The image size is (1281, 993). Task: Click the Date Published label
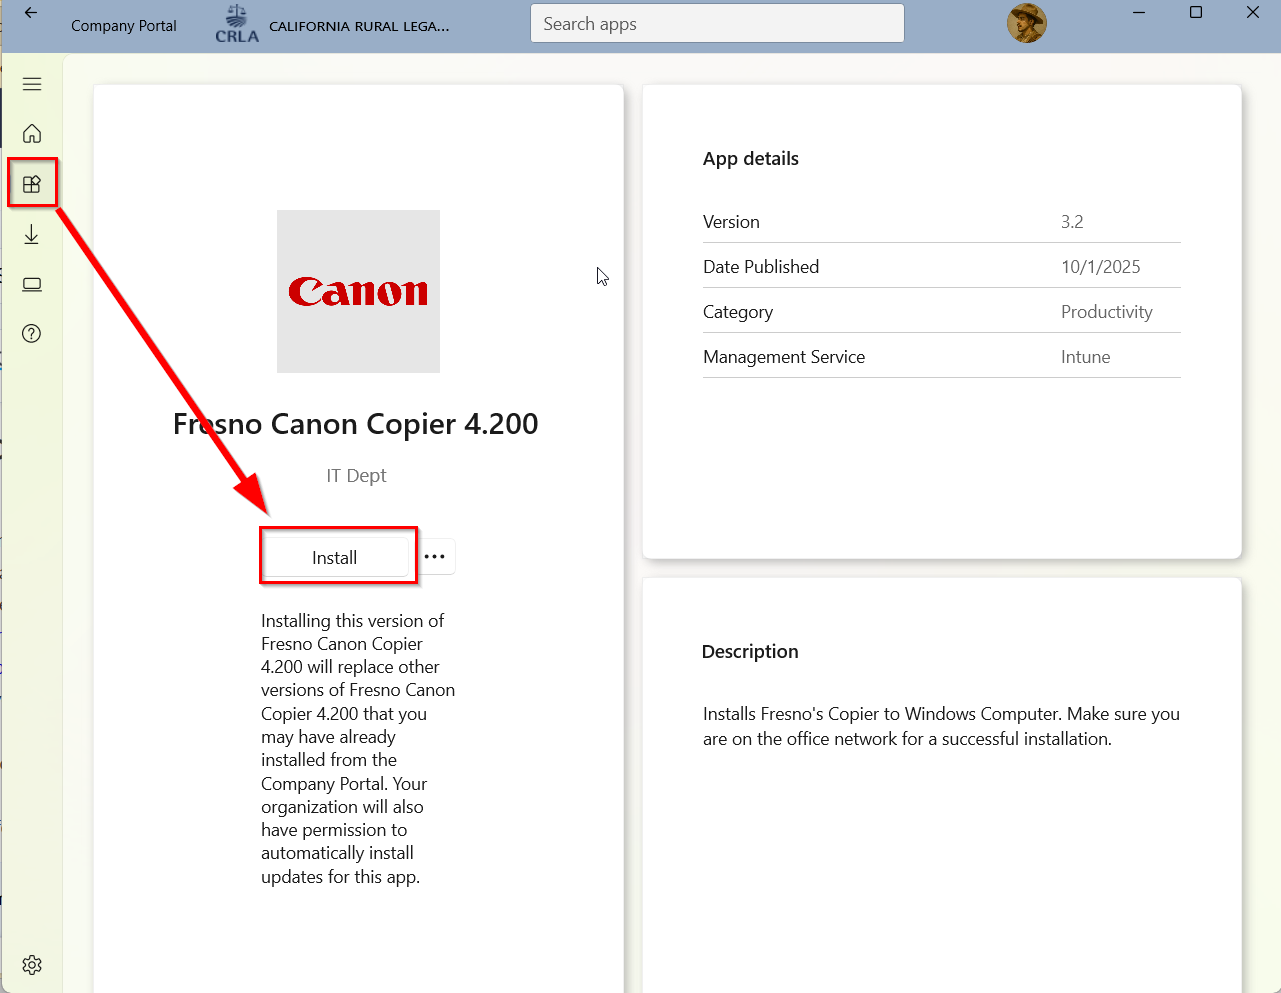pyautogui.click(x=761, y=267)
